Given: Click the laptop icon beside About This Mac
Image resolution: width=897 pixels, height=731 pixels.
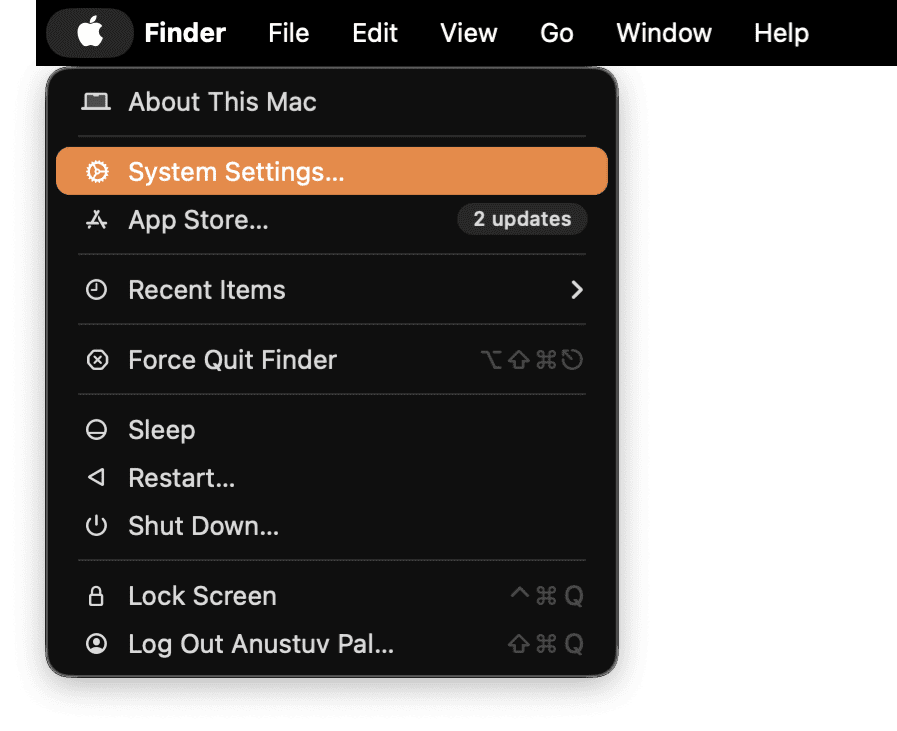Looking at the screenshot, I should tap(96, 102).
